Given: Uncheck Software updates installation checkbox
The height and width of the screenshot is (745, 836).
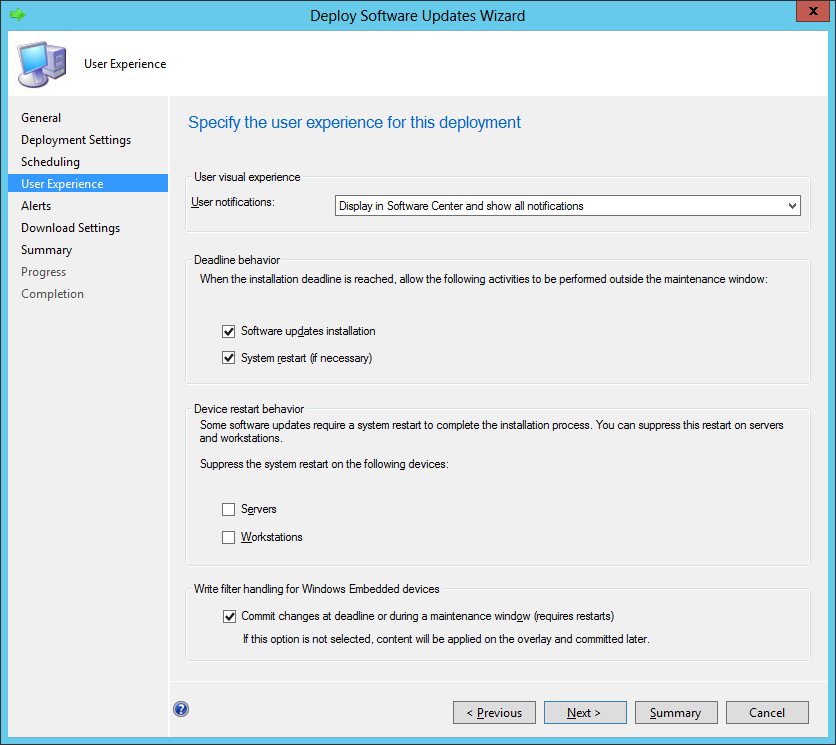Looking at the screenshot, I should (x=229, y=331).
